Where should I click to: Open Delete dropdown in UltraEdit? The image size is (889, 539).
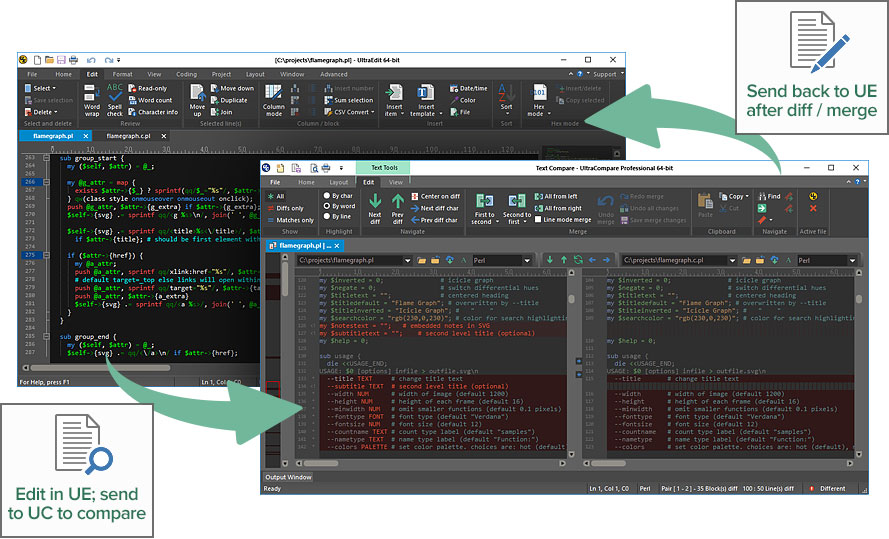(41, 112)
